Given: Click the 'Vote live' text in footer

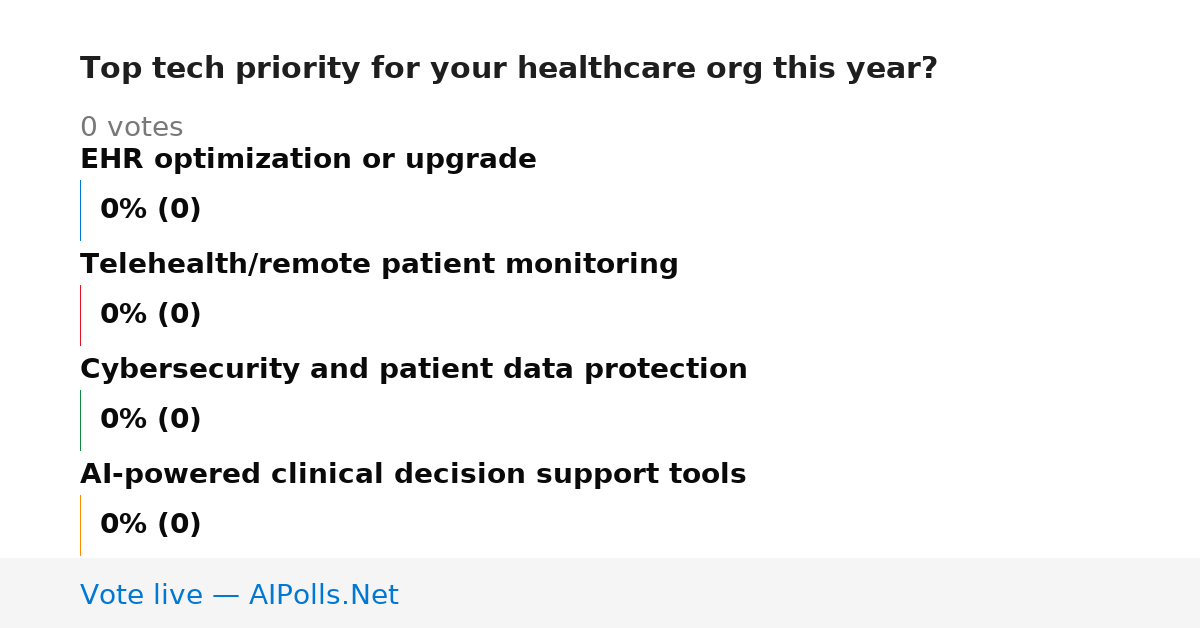Looking at the screenshot, I should [x=141, y=596].
